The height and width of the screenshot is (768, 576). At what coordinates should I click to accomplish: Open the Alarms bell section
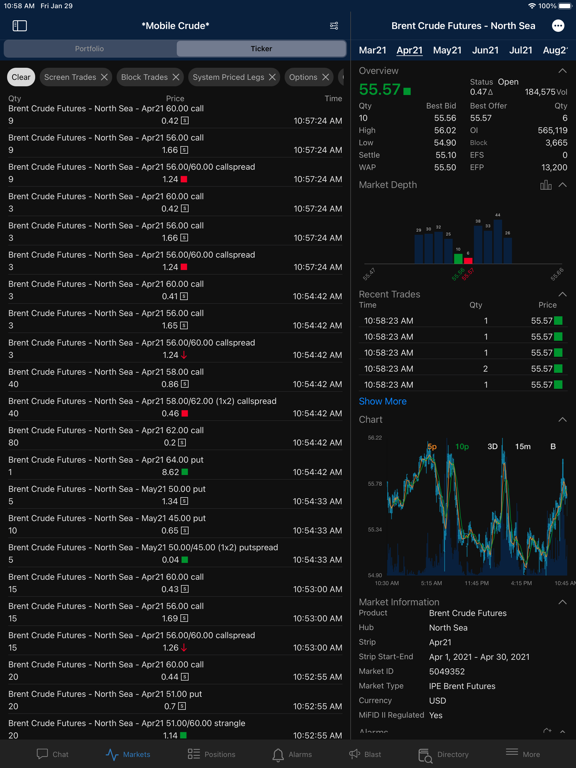tap(292, 754)
